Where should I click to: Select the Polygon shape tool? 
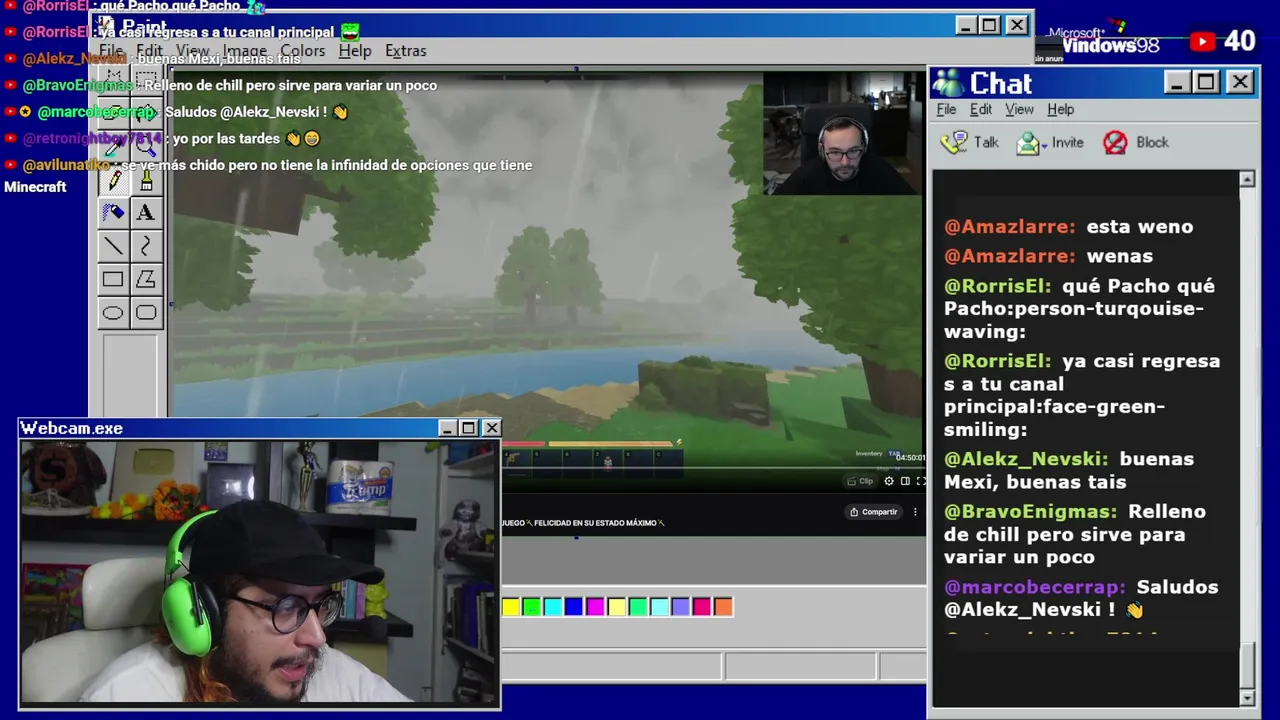146,280
